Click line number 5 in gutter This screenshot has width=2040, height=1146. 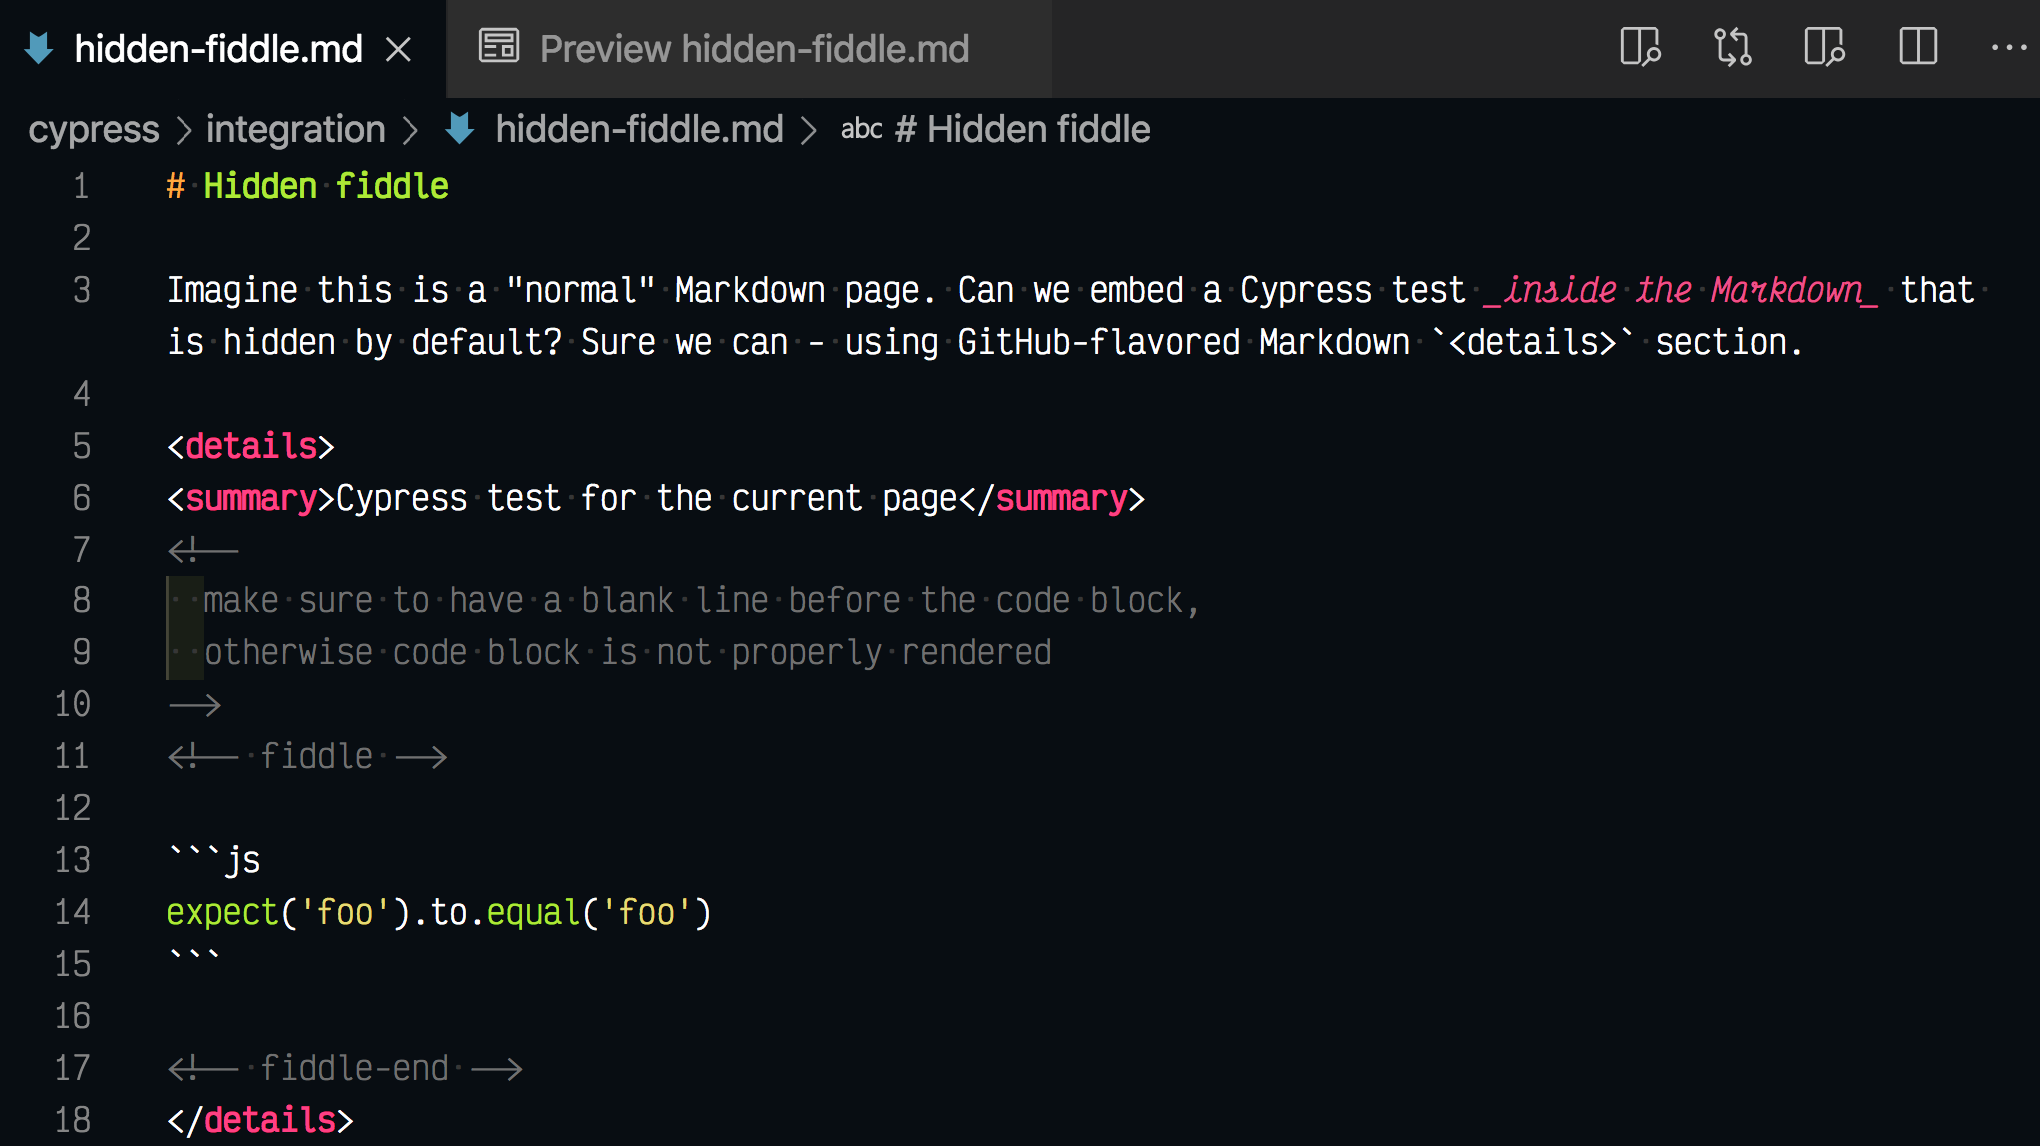coord(82,446)
